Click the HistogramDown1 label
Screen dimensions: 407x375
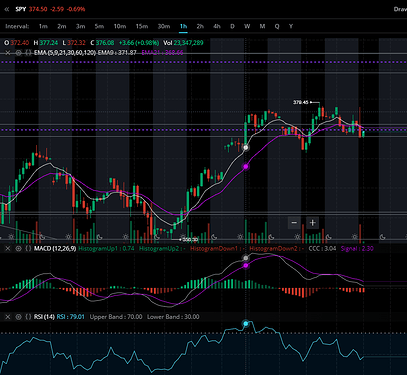(x=217, y=248)
